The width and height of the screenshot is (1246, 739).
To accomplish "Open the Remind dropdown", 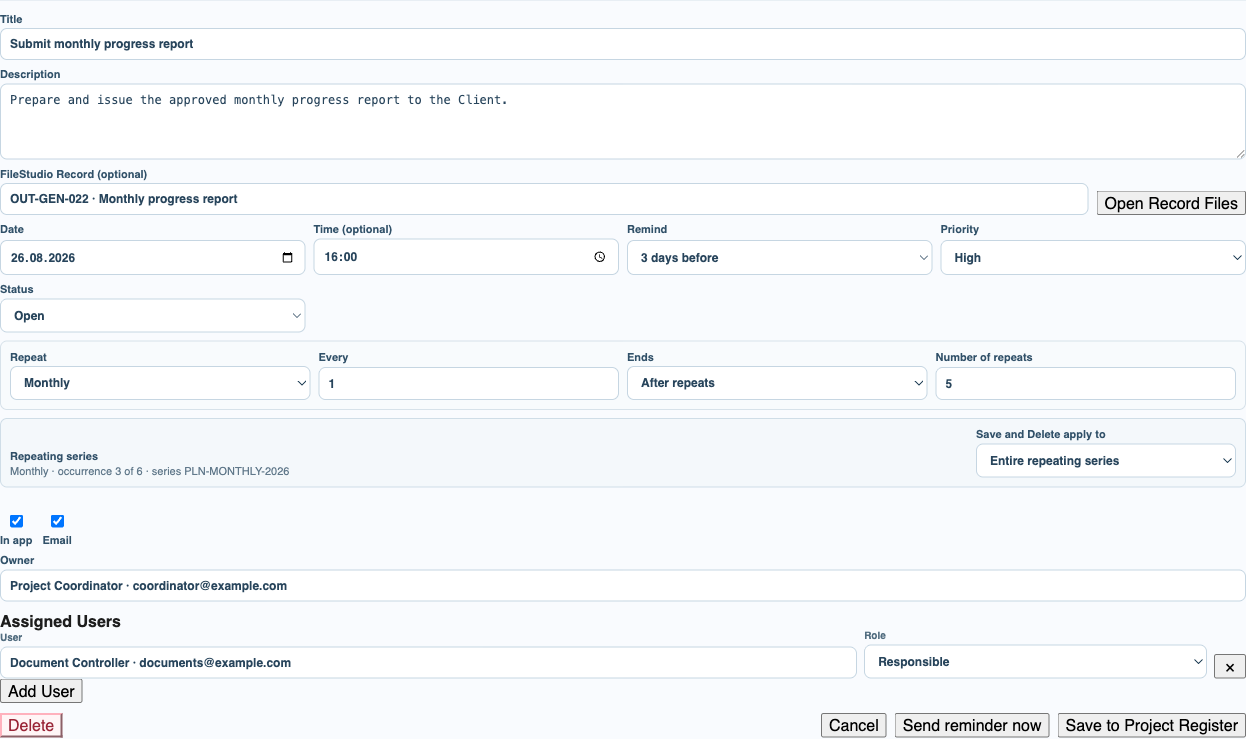I will point(780,258).
